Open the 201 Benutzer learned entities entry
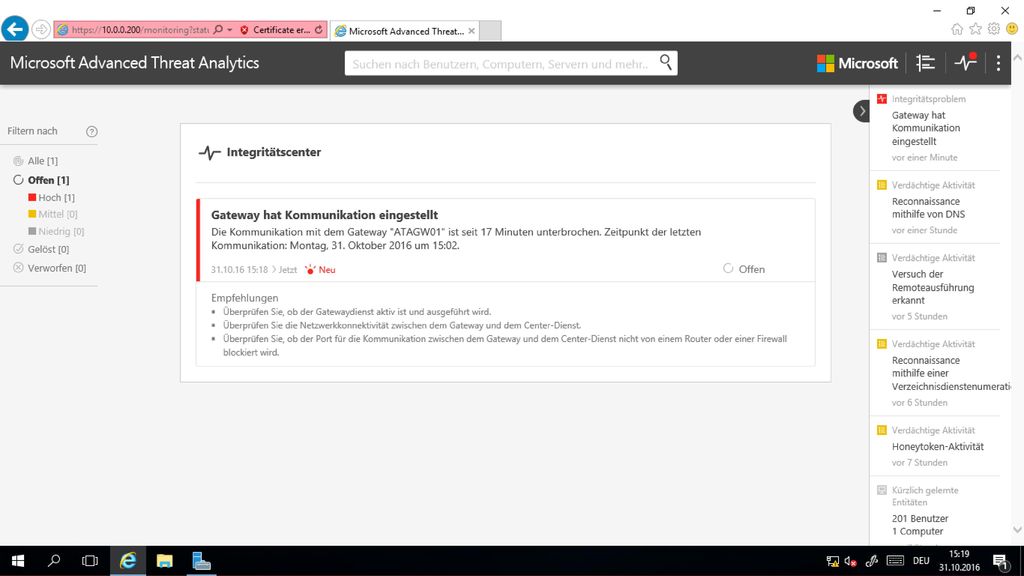This screenshot has width=1024, height=576. pos(920,519)
